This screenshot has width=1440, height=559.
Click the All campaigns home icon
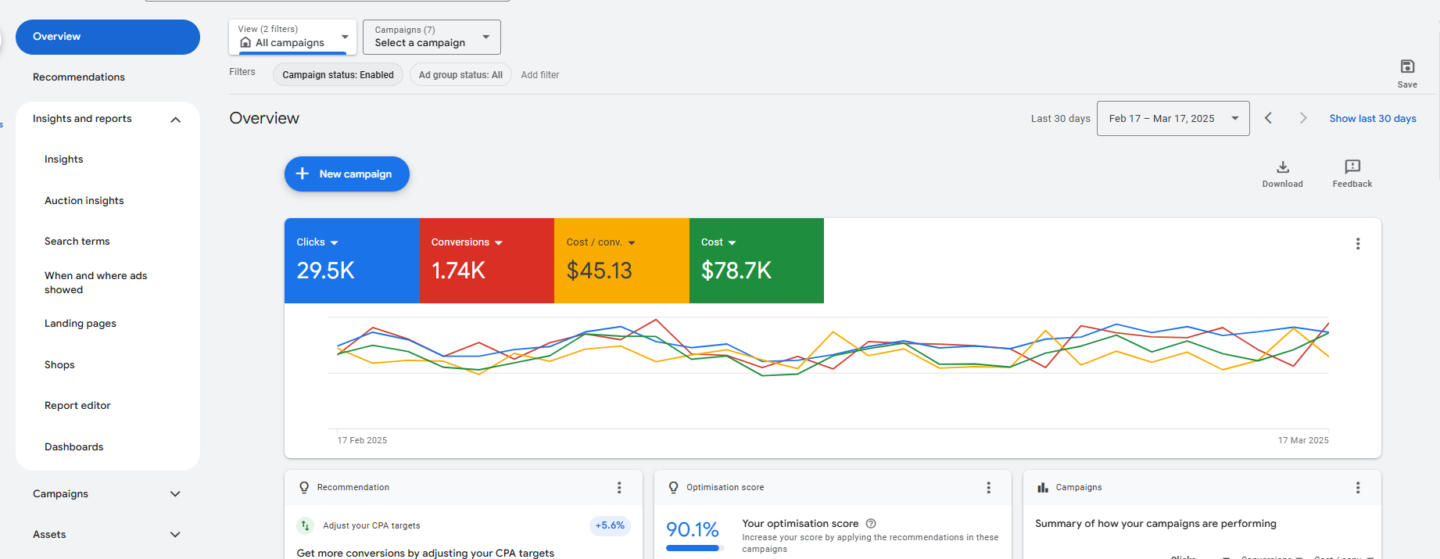click(246, 43)
